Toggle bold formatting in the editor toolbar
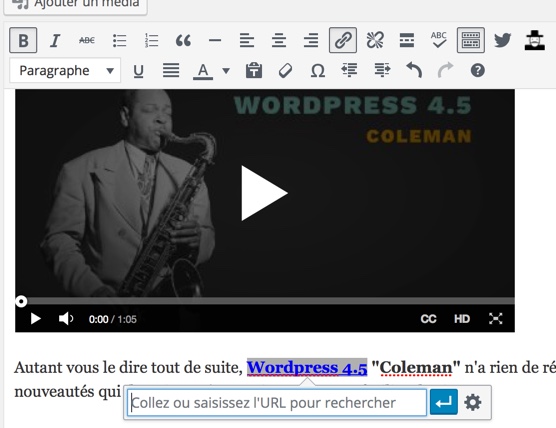 pyautogui.click(x=23, y=40)
